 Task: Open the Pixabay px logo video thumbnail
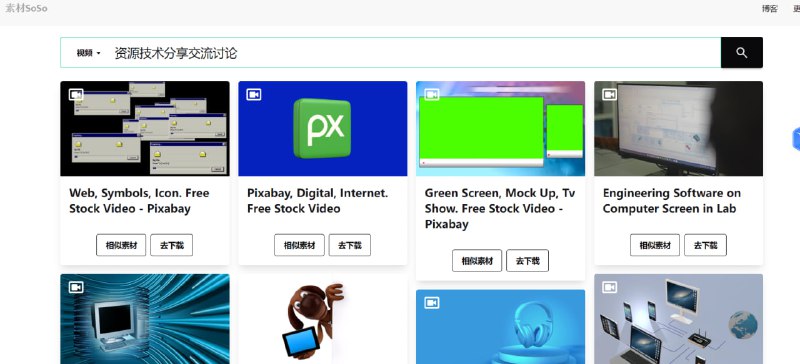coord(322,129)
